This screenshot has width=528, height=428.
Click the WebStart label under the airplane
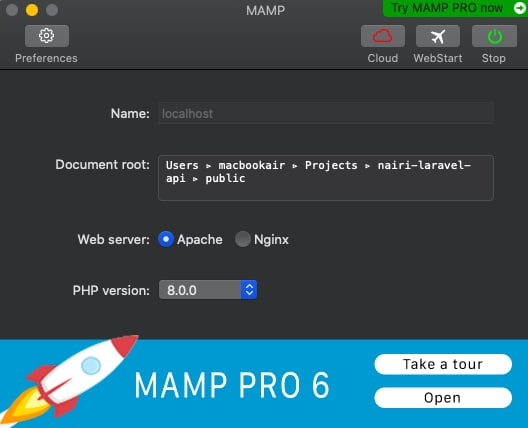point(438,58)
